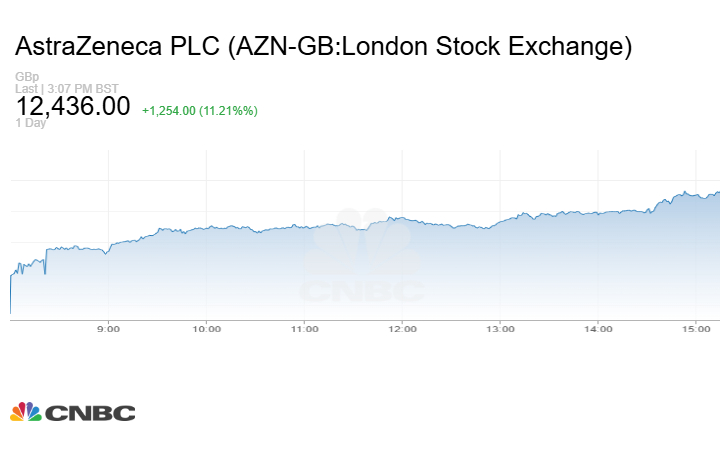
Task: Click the 12,436.00 last price value
Action: click(x=73, y=106)
